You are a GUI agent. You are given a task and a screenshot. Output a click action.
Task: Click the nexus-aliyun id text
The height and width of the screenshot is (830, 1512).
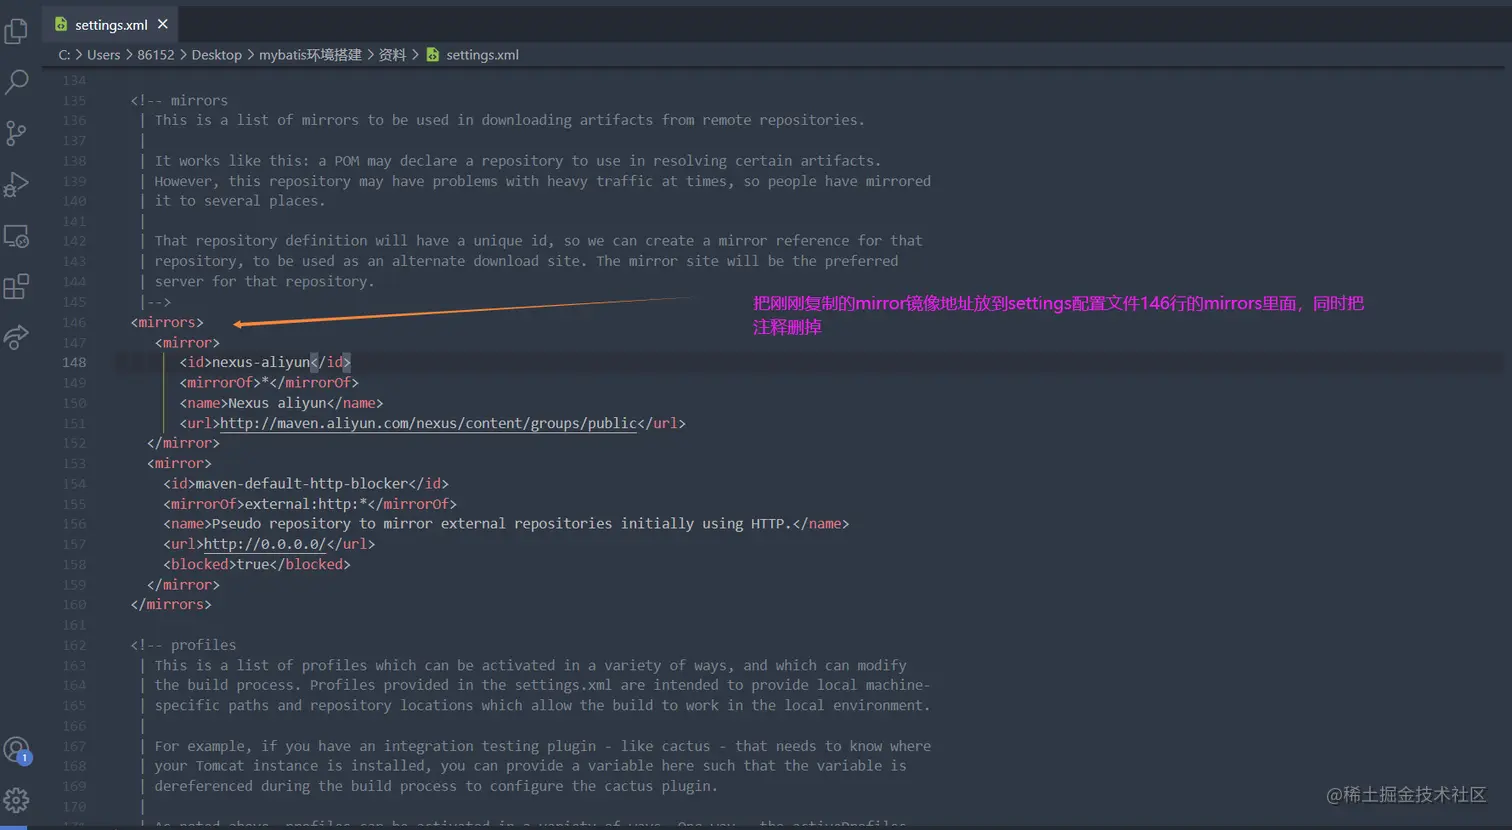tap(260, 362)
